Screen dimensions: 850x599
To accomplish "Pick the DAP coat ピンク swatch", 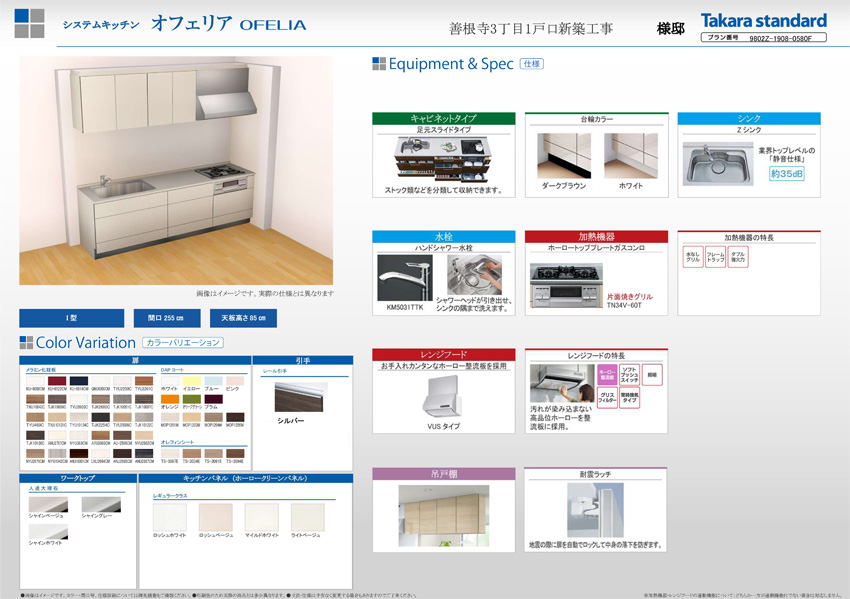I will pyautogui.click(x=235, y=381).
